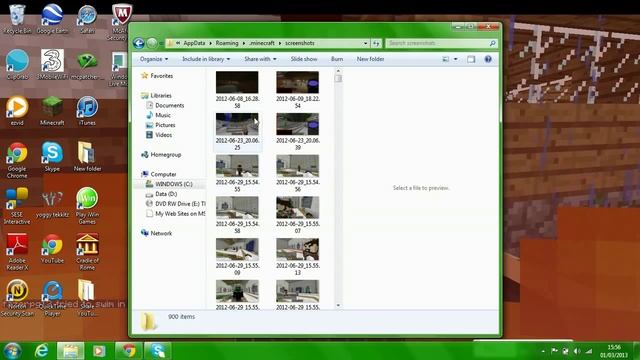Select screenshot 2012-06-29_15.55.07 thumbnail

[x=298, y=215]
